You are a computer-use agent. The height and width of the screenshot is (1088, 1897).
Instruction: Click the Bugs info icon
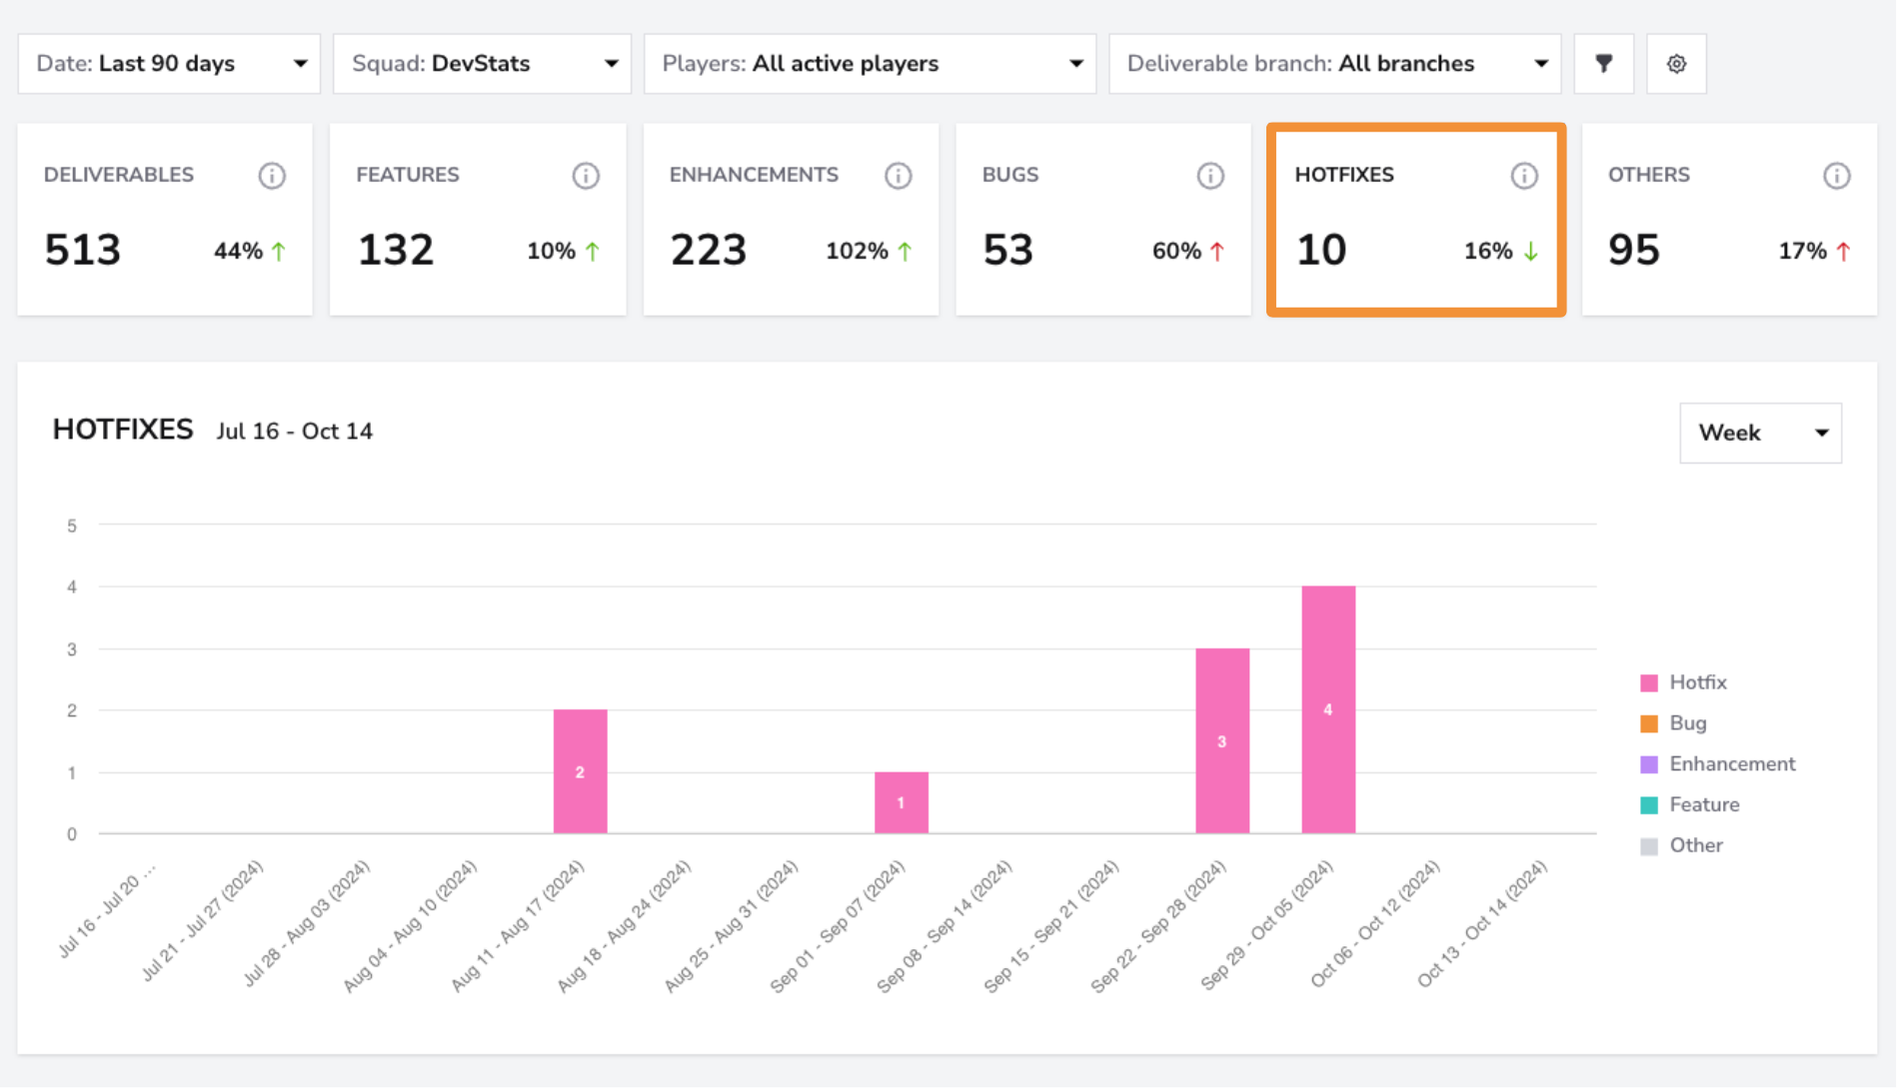tap(1211, 176)
